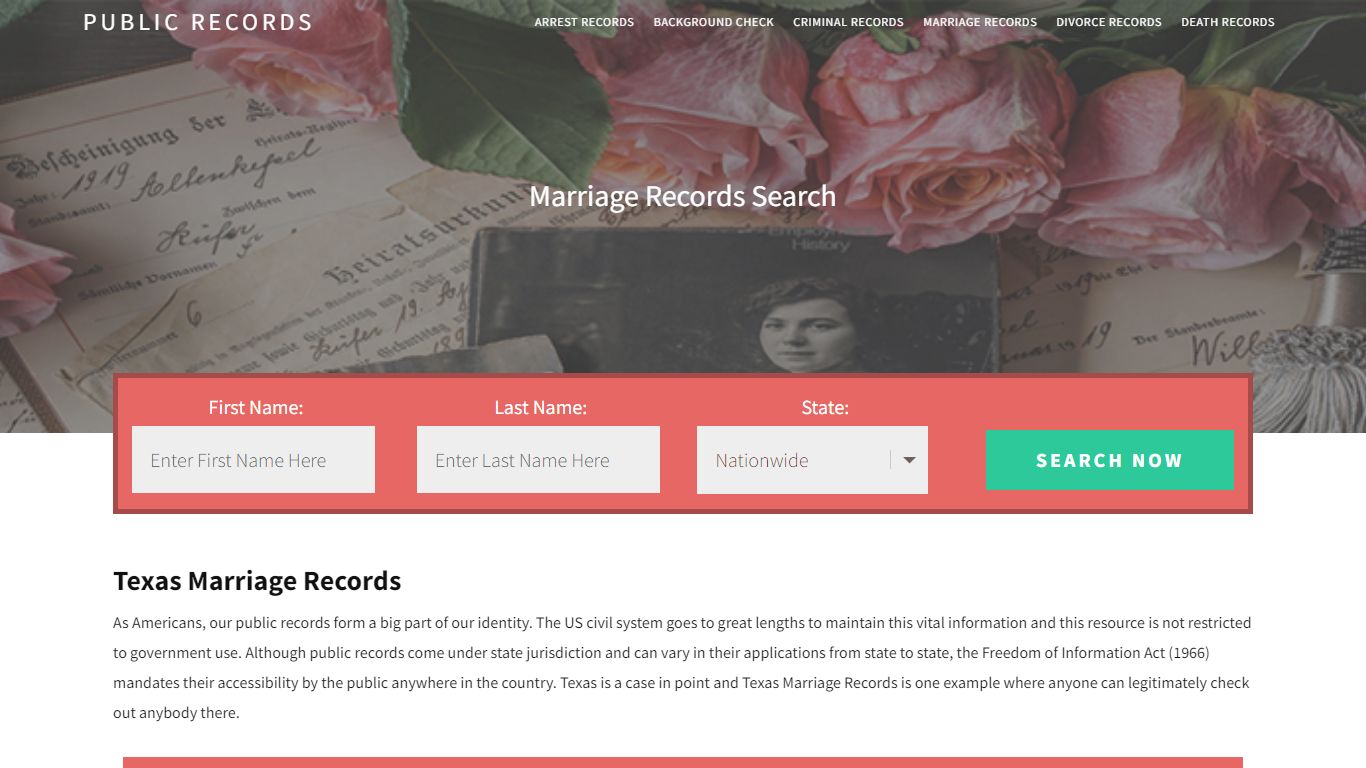Open the Background Check menu link
This screenshot has width=1366, height=768.
tap(713, 22)
